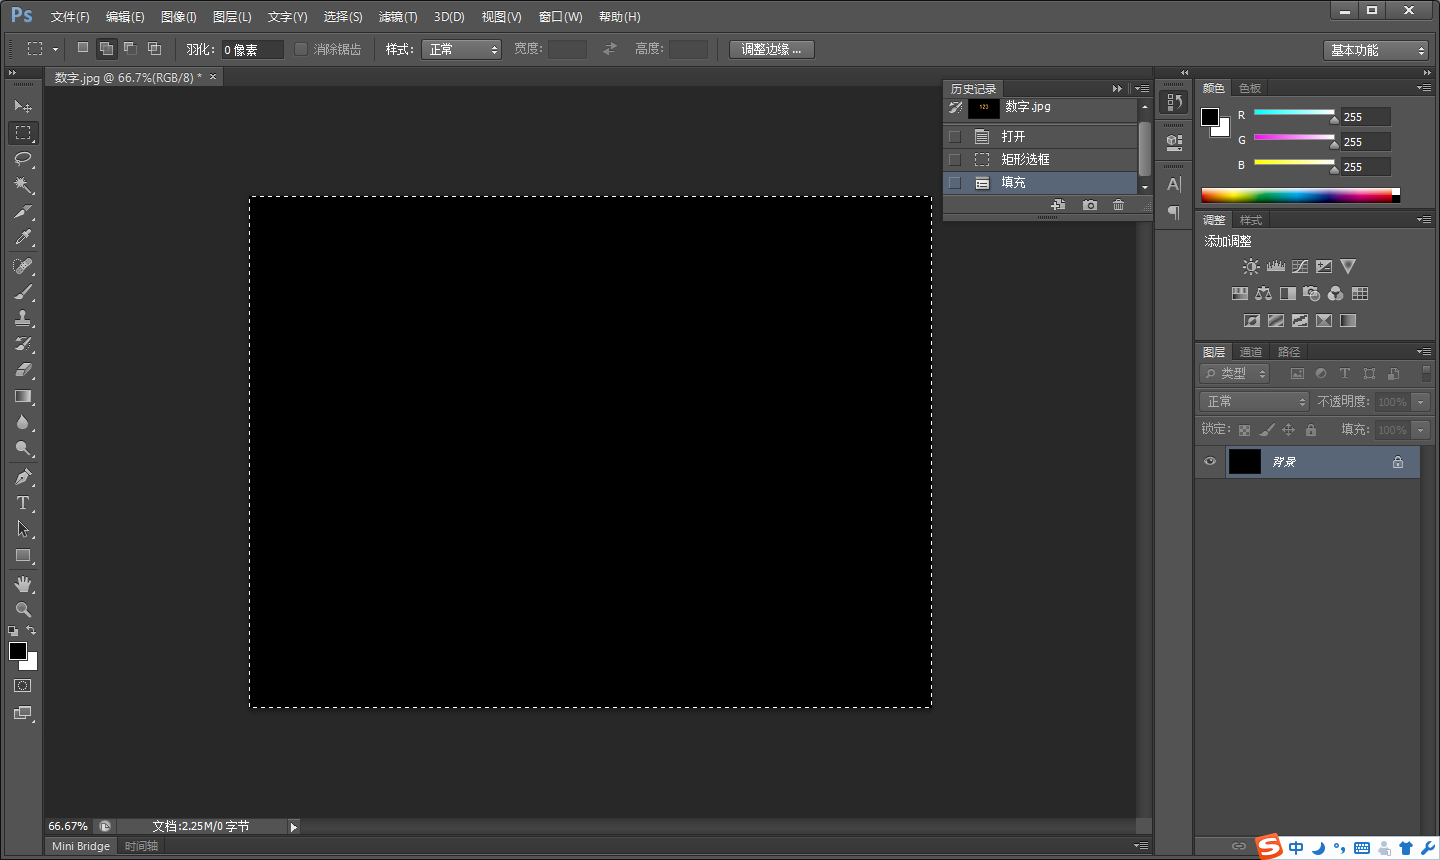The image size is (1440, 860).
Task: Open the 图像(I) menu
Action: (x=179, y=17)
